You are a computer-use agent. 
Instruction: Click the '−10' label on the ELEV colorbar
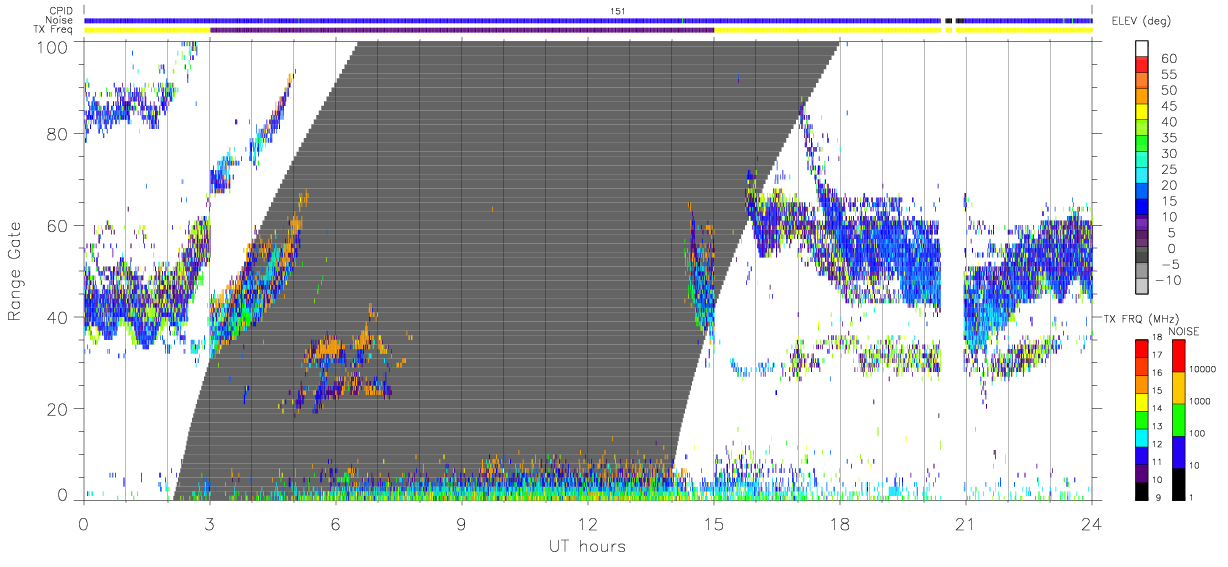(1166, 280)
